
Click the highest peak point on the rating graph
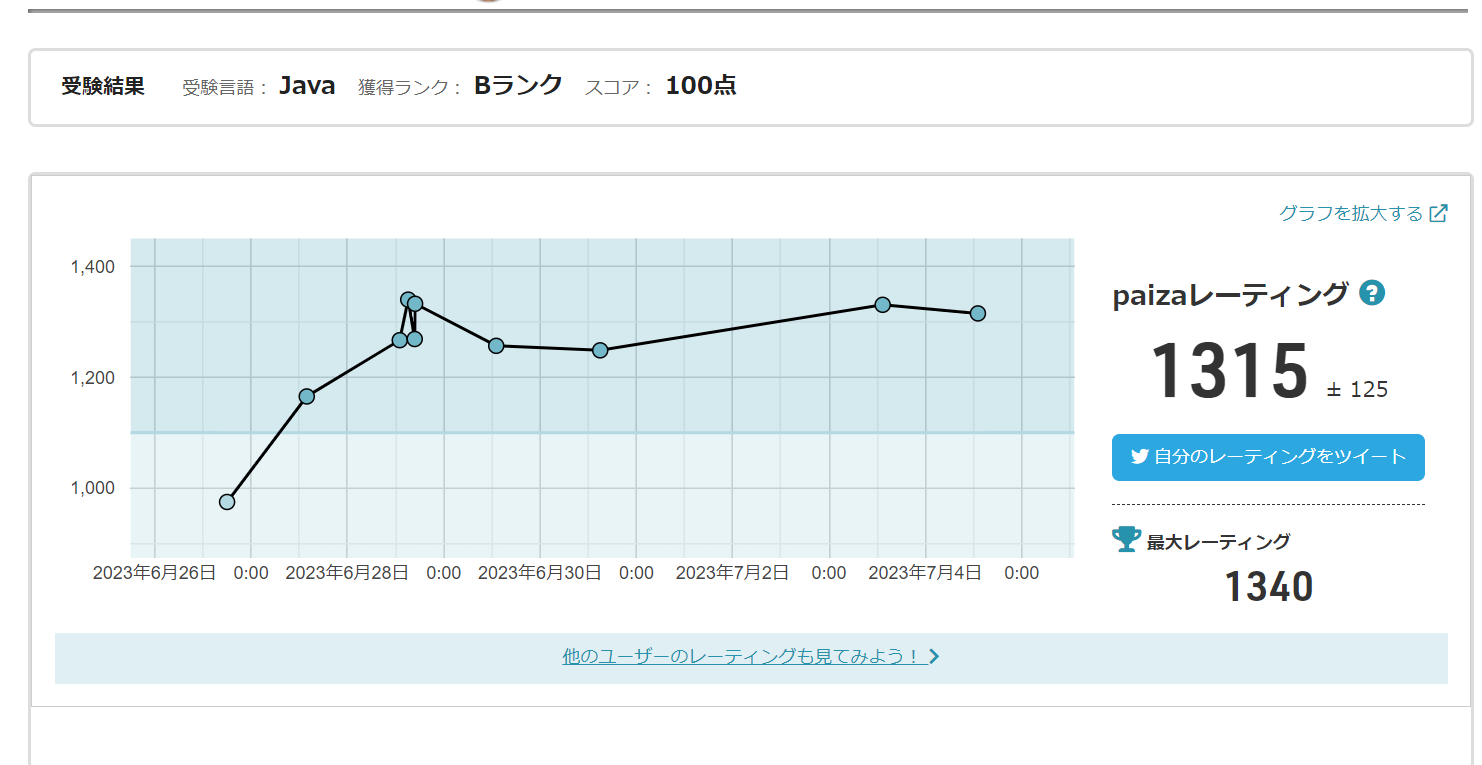click(408, 300)
